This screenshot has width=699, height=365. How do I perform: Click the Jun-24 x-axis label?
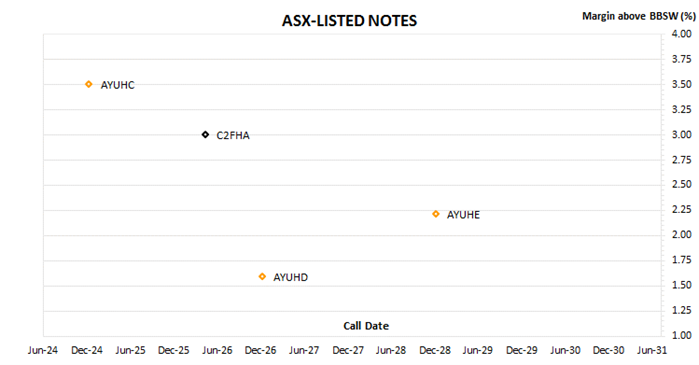[43, 350]
